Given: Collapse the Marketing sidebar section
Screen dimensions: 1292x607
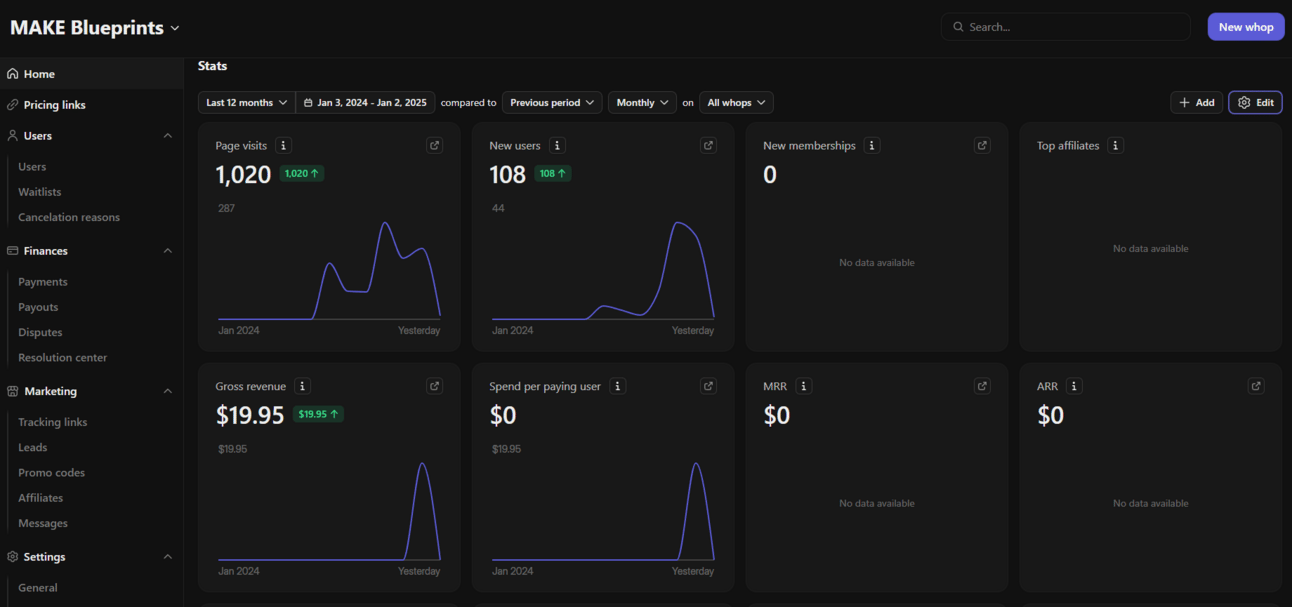Looking at the screenshot, I should 167,391.
